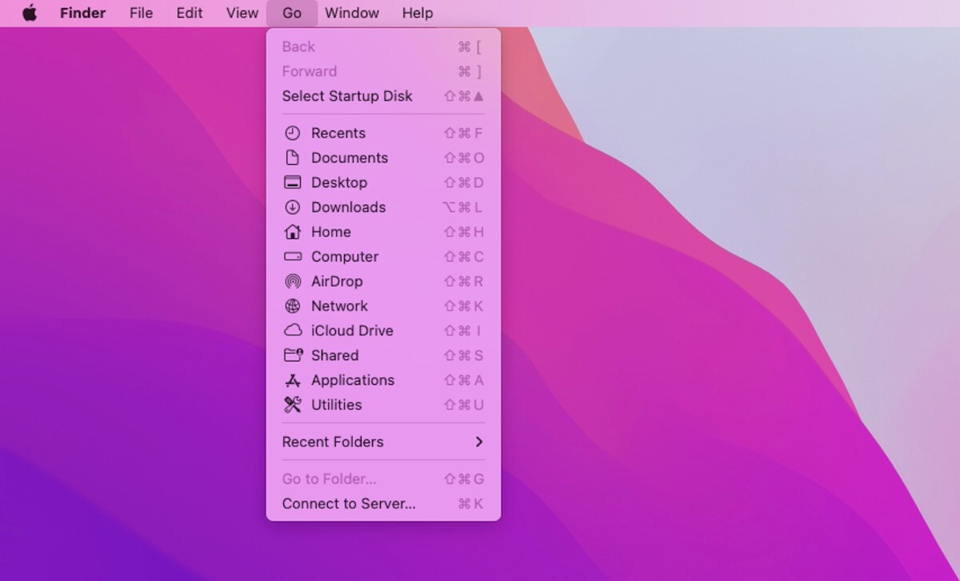Viewport: 960px width, 581px height.
Task: Select the Shared text label
Action: (334, 355)
